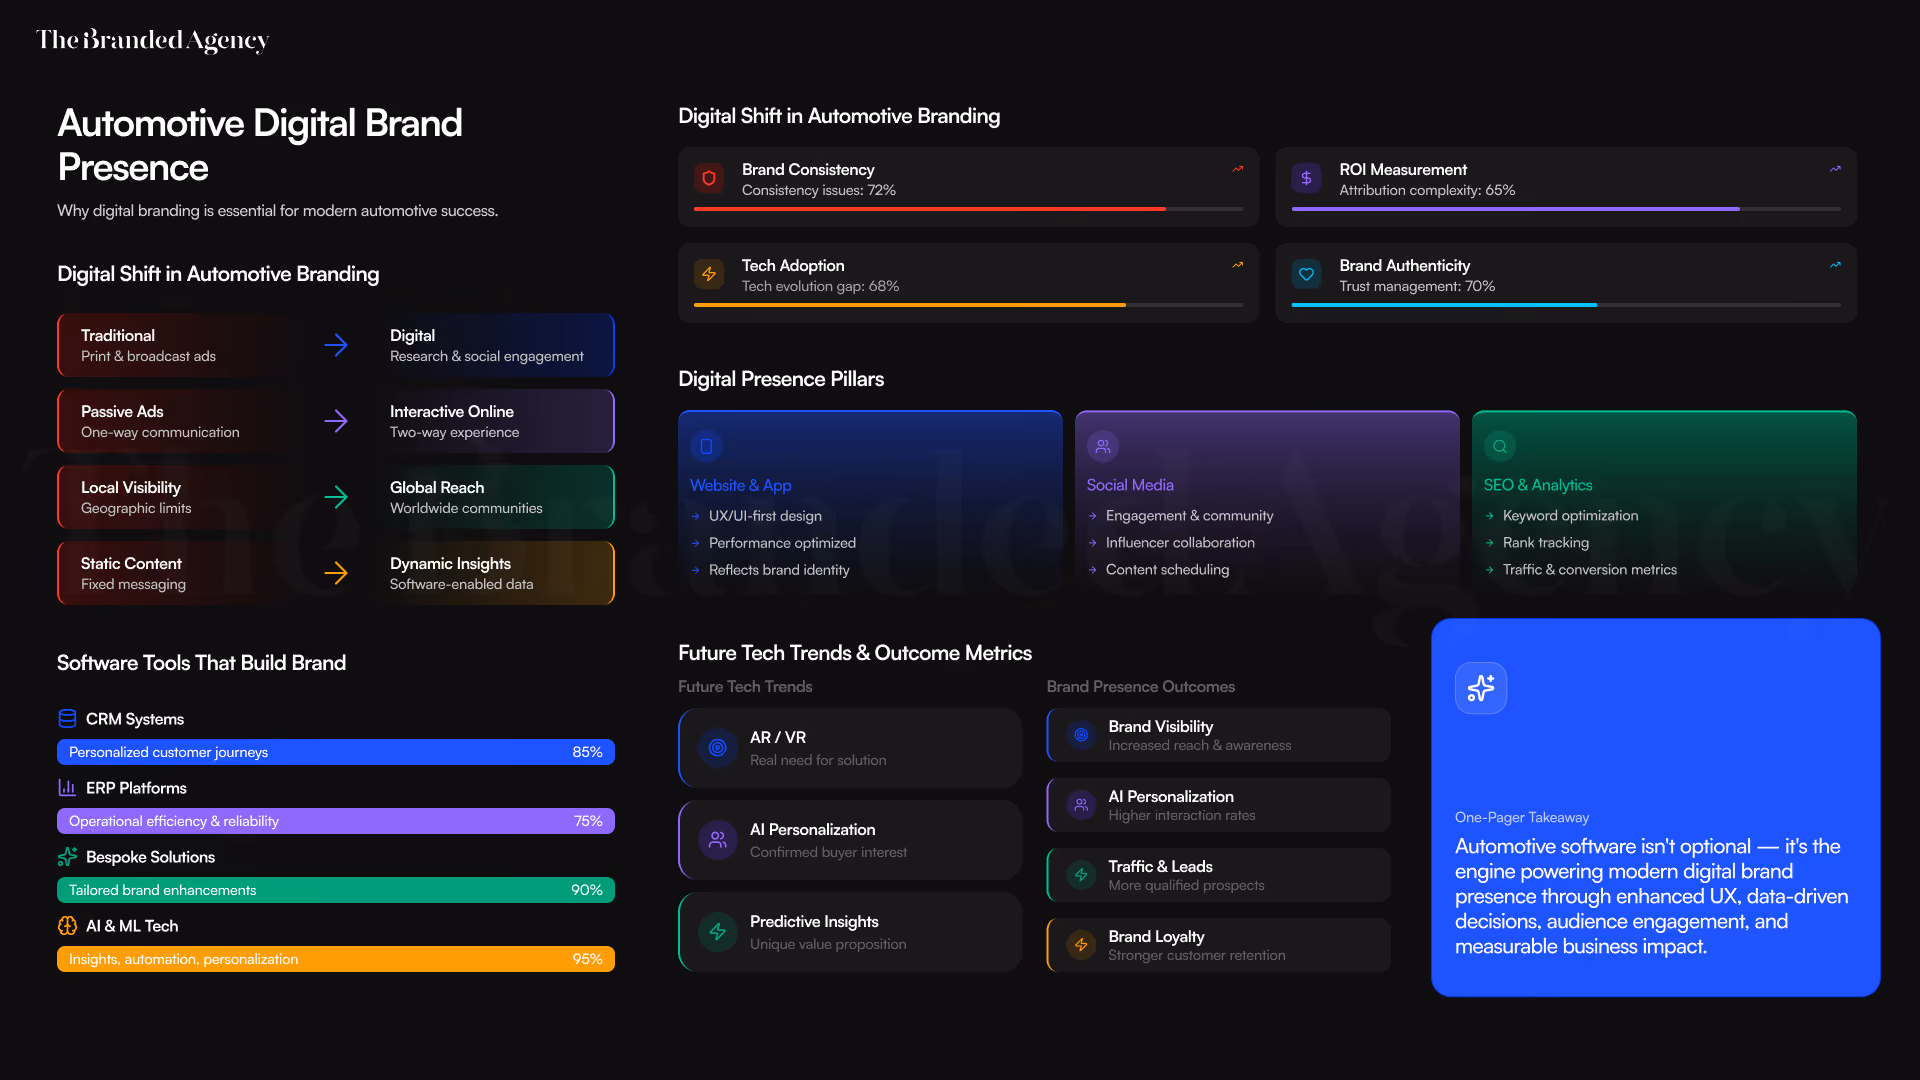Click the 'UX/UI-first design' bullet
This screenshot has width=1920, height=1080.
coord(765,516)
